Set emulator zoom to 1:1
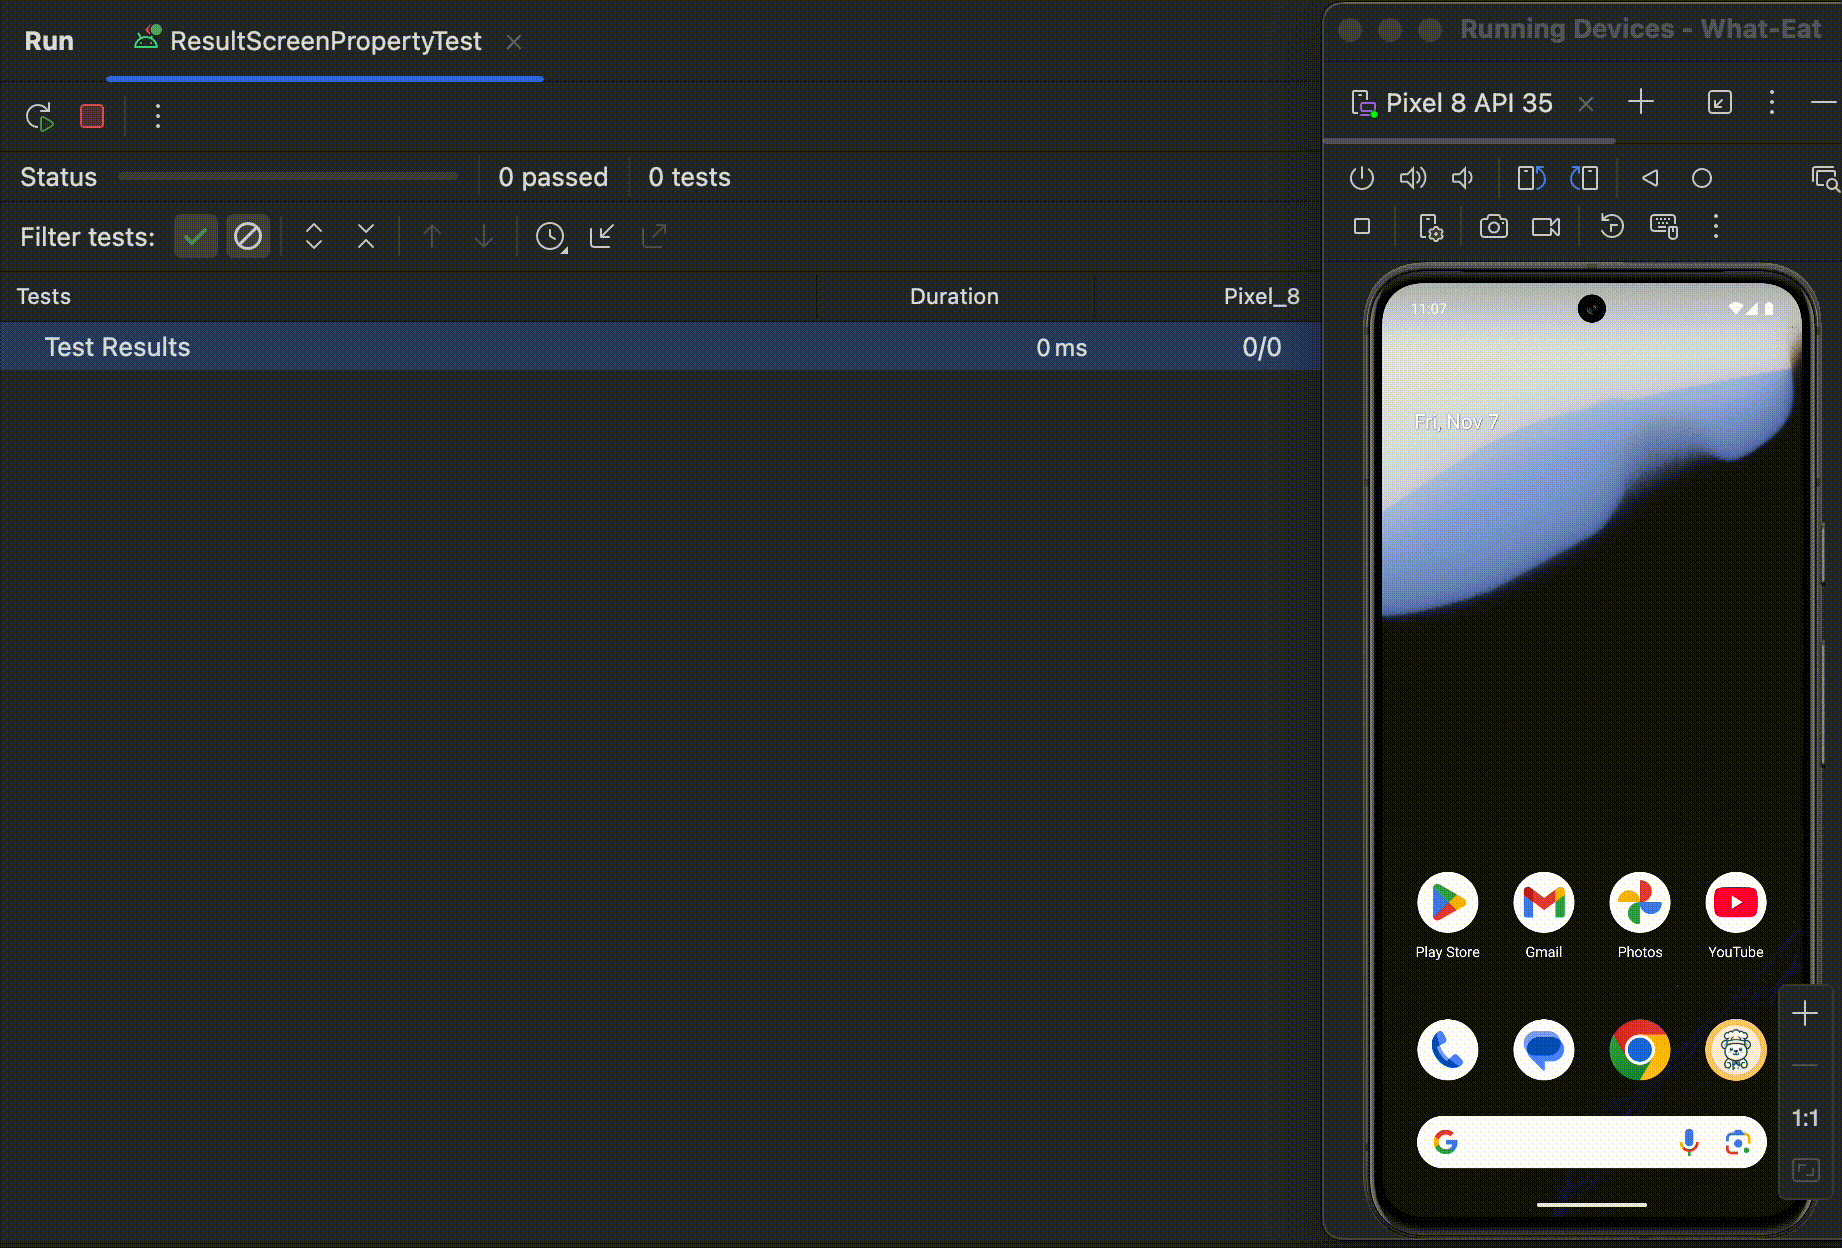1842x1248 pixels. pyautogui.click(x=1805, y=1118)
